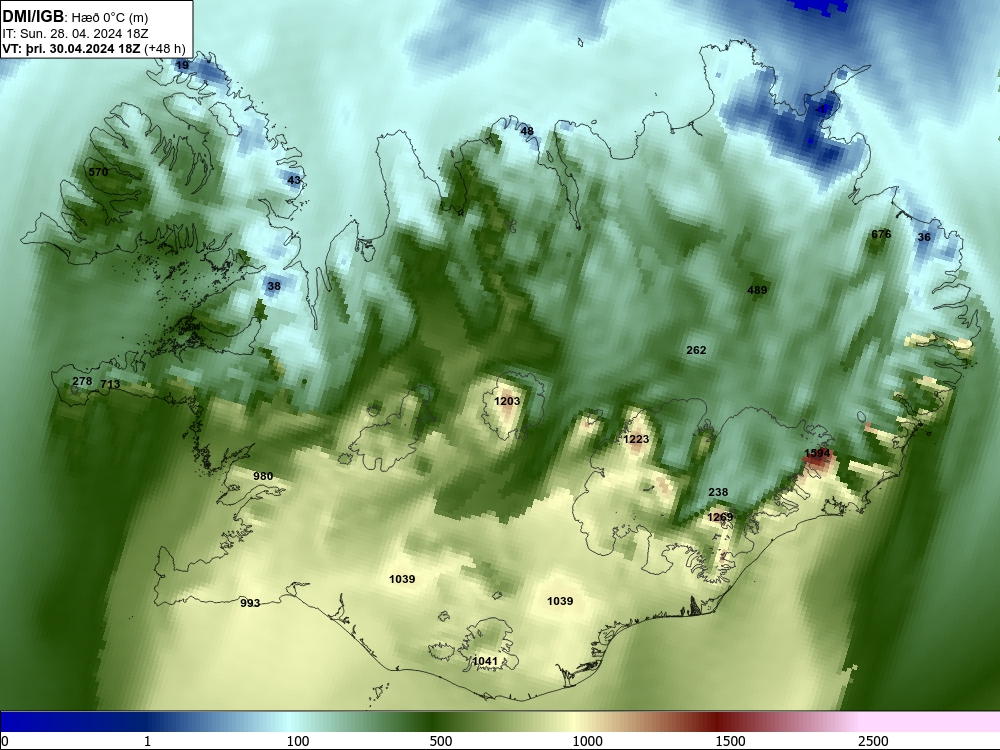The width and height of the screenshot is (1000, 750).
Task: Select the 489 value label
Action: pos(757,290)
